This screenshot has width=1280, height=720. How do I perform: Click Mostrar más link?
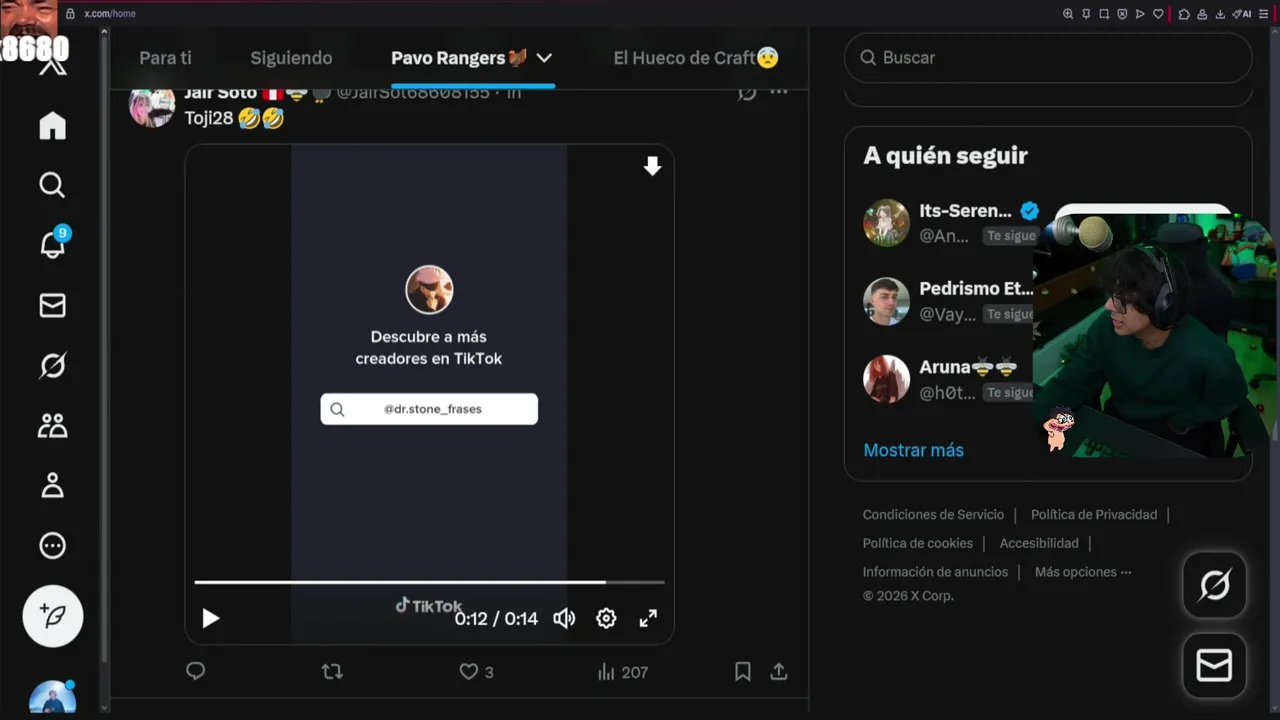click(x=913, y=450)
